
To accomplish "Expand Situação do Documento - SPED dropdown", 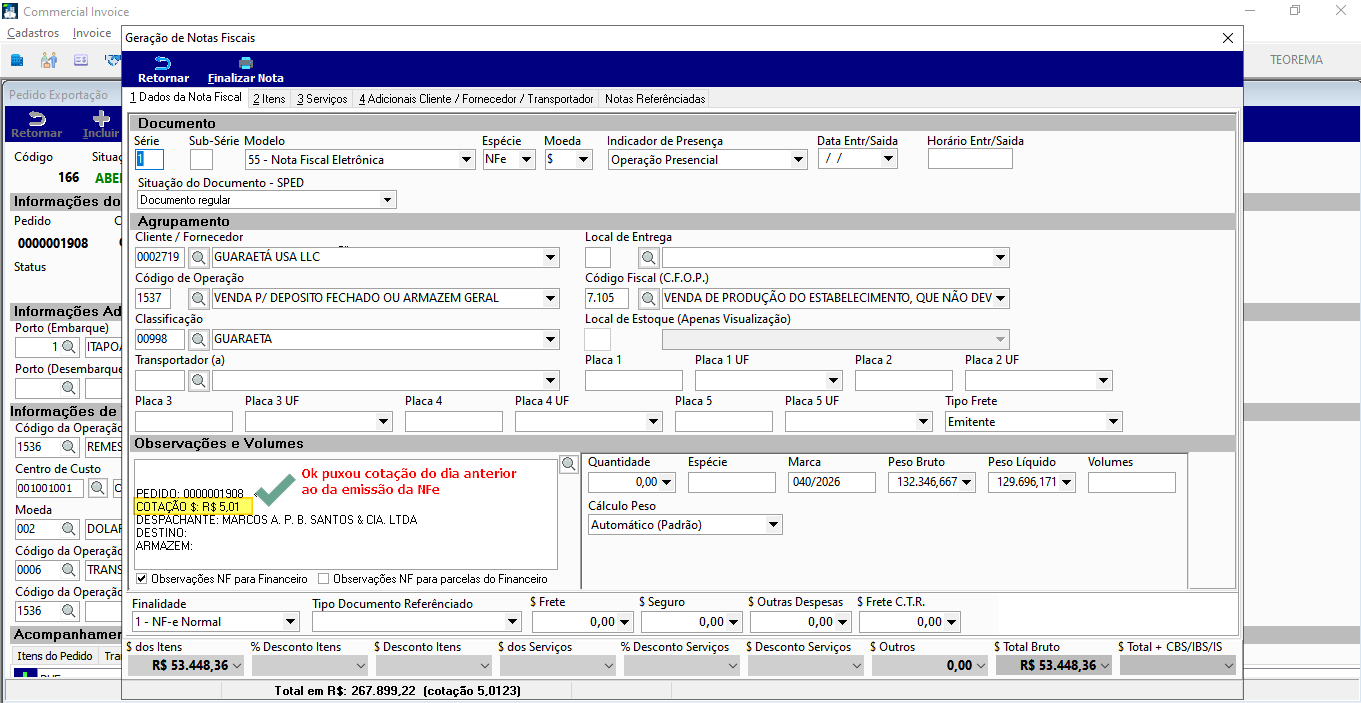I will click(388, 200).
